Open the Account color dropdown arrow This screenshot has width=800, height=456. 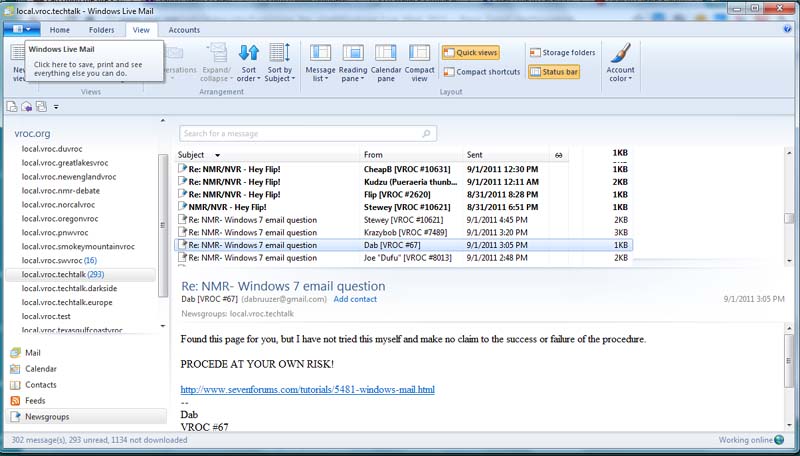click(x=630, y=79)
